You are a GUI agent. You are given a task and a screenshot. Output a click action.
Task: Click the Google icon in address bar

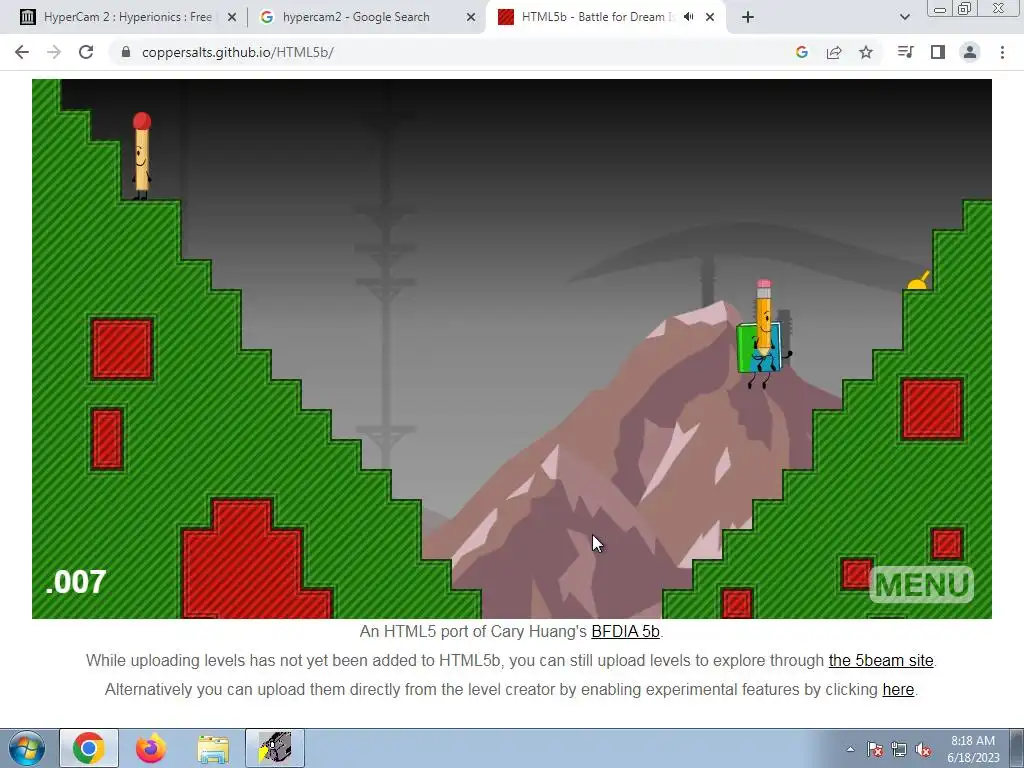tap(802, 52)
